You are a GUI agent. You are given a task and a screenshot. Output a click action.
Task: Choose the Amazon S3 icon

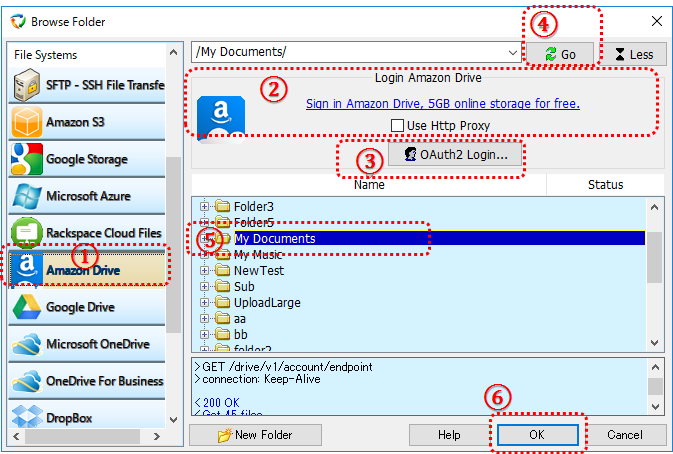[x=27, y=122]
